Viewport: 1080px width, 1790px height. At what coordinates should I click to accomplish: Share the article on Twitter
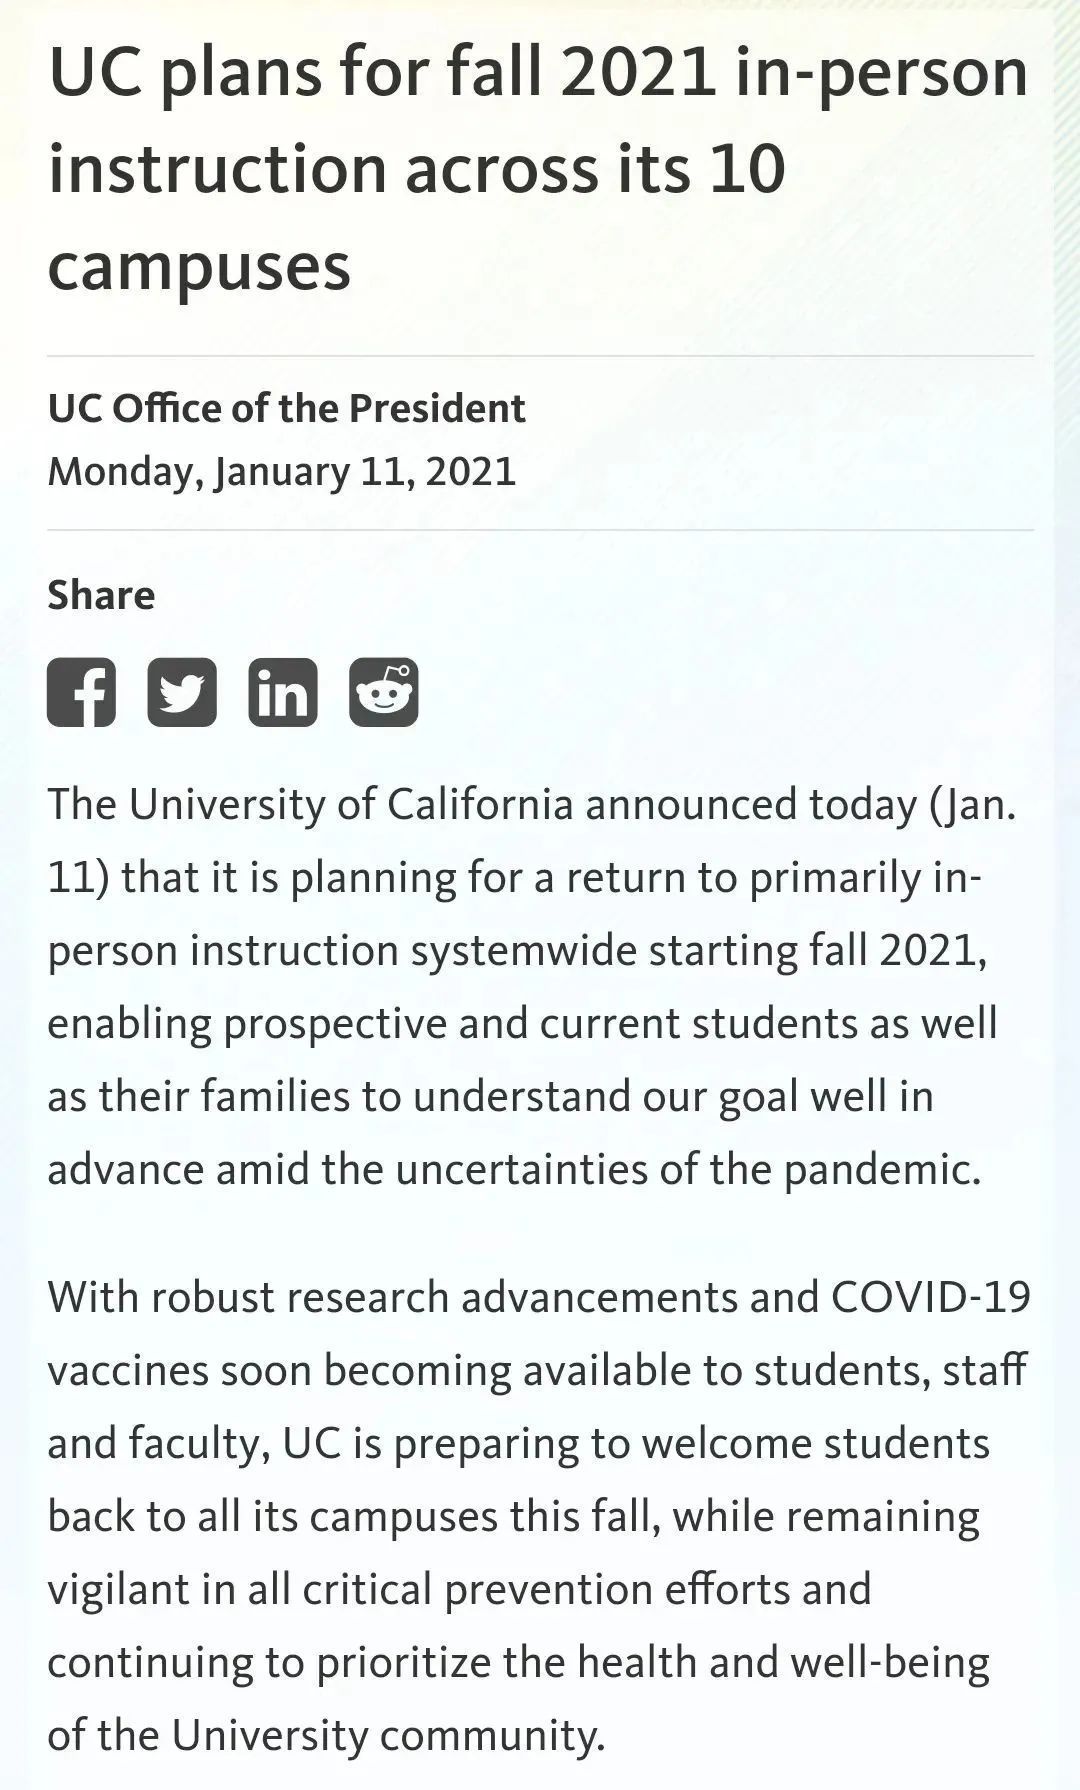click(x=182, y=692)
